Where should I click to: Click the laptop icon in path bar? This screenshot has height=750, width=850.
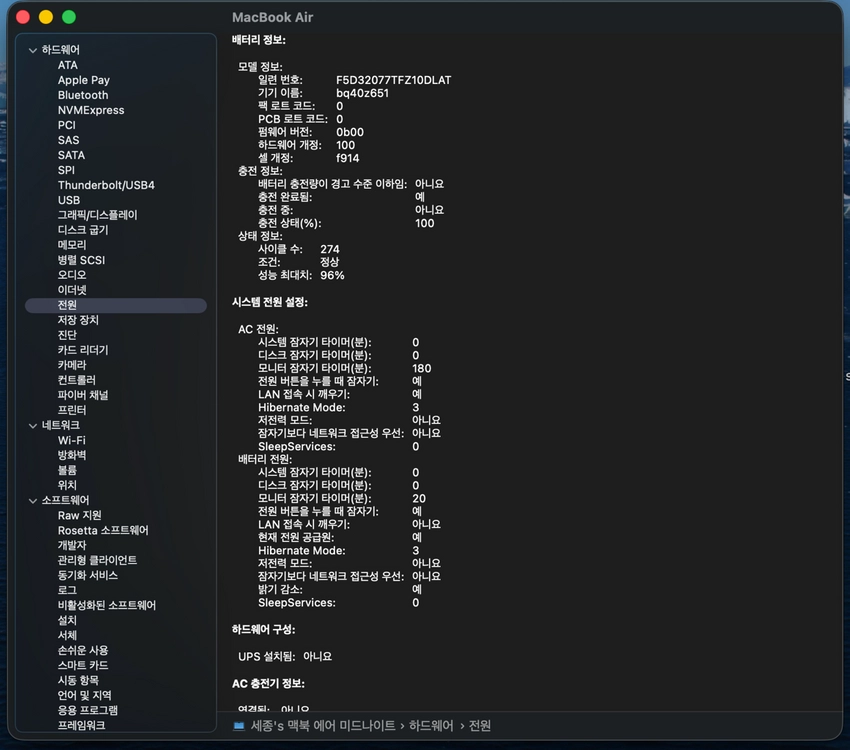(239, 726)
